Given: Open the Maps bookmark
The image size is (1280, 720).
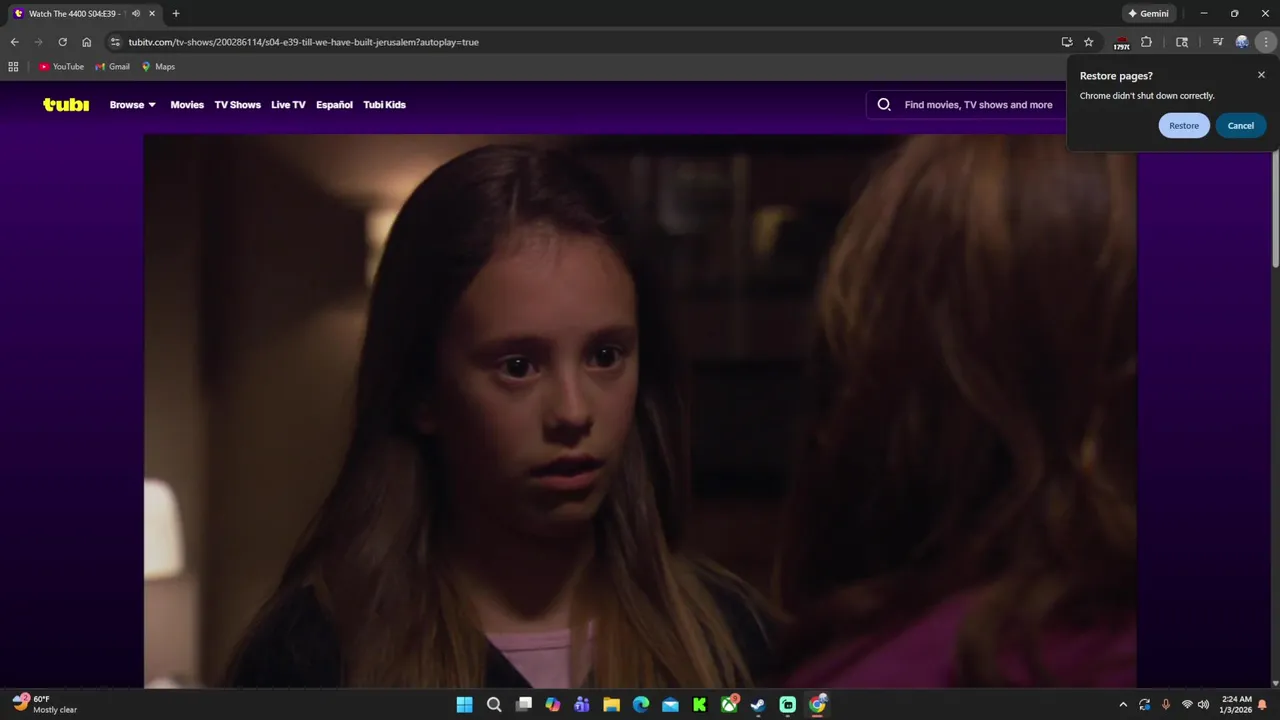Looking at the screenshot, I should pos(158,67).
